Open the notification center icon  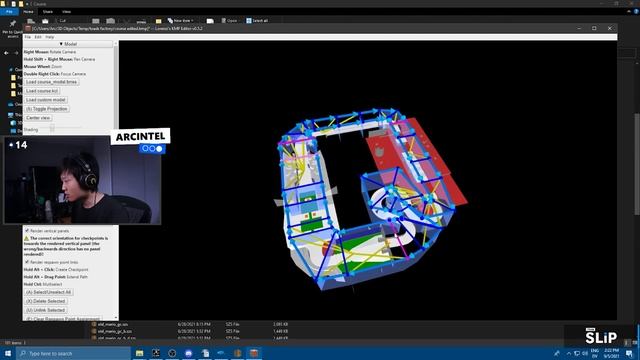pyautogui.click(x=629, y=353)
